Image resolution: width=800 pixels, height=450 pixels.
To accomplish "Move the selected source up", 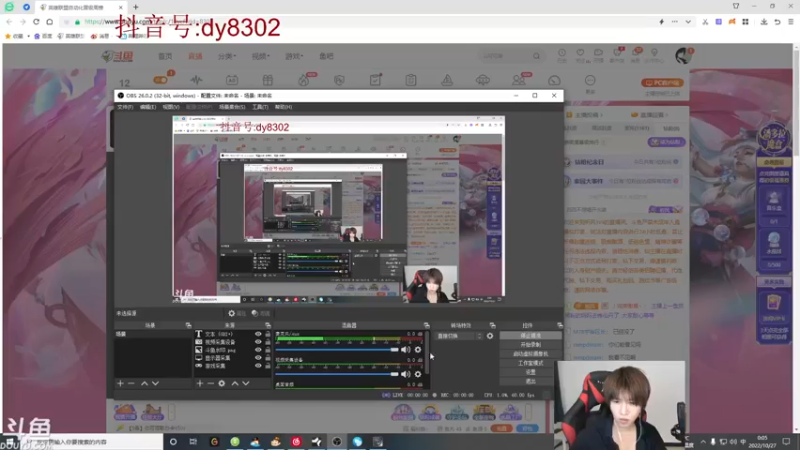I will pos(235,383).
